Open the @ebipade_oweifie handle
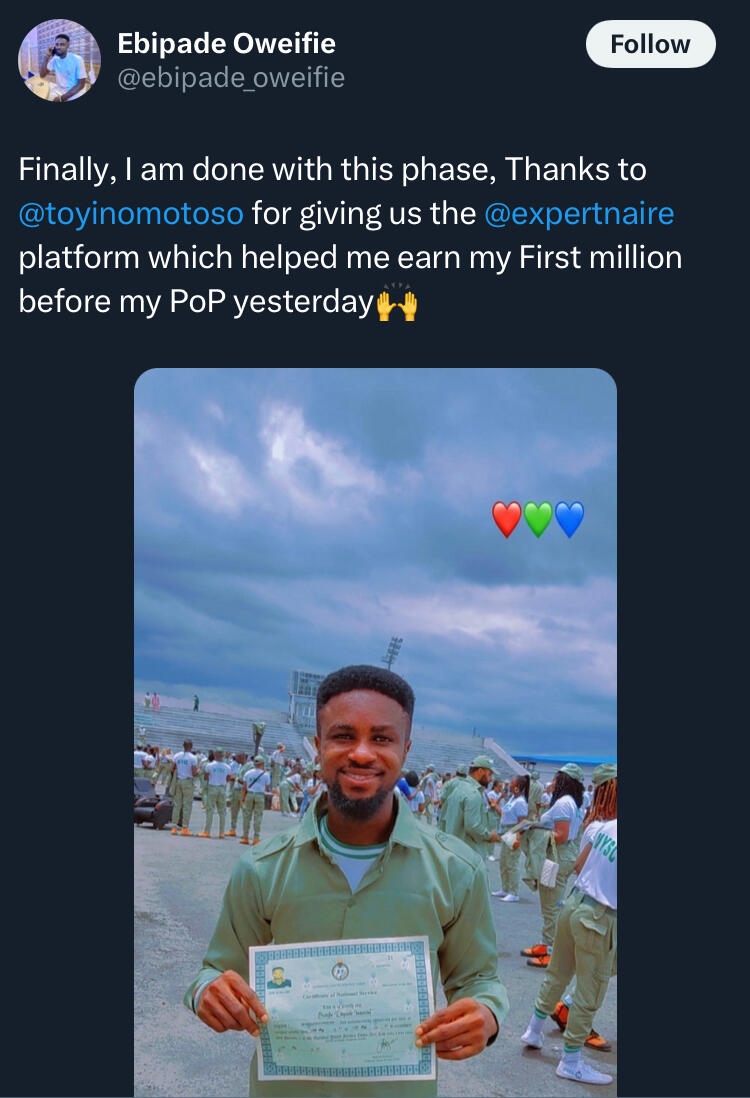Image resolution: width=750 pixels, height=1098 pixels. pos(231,77)
